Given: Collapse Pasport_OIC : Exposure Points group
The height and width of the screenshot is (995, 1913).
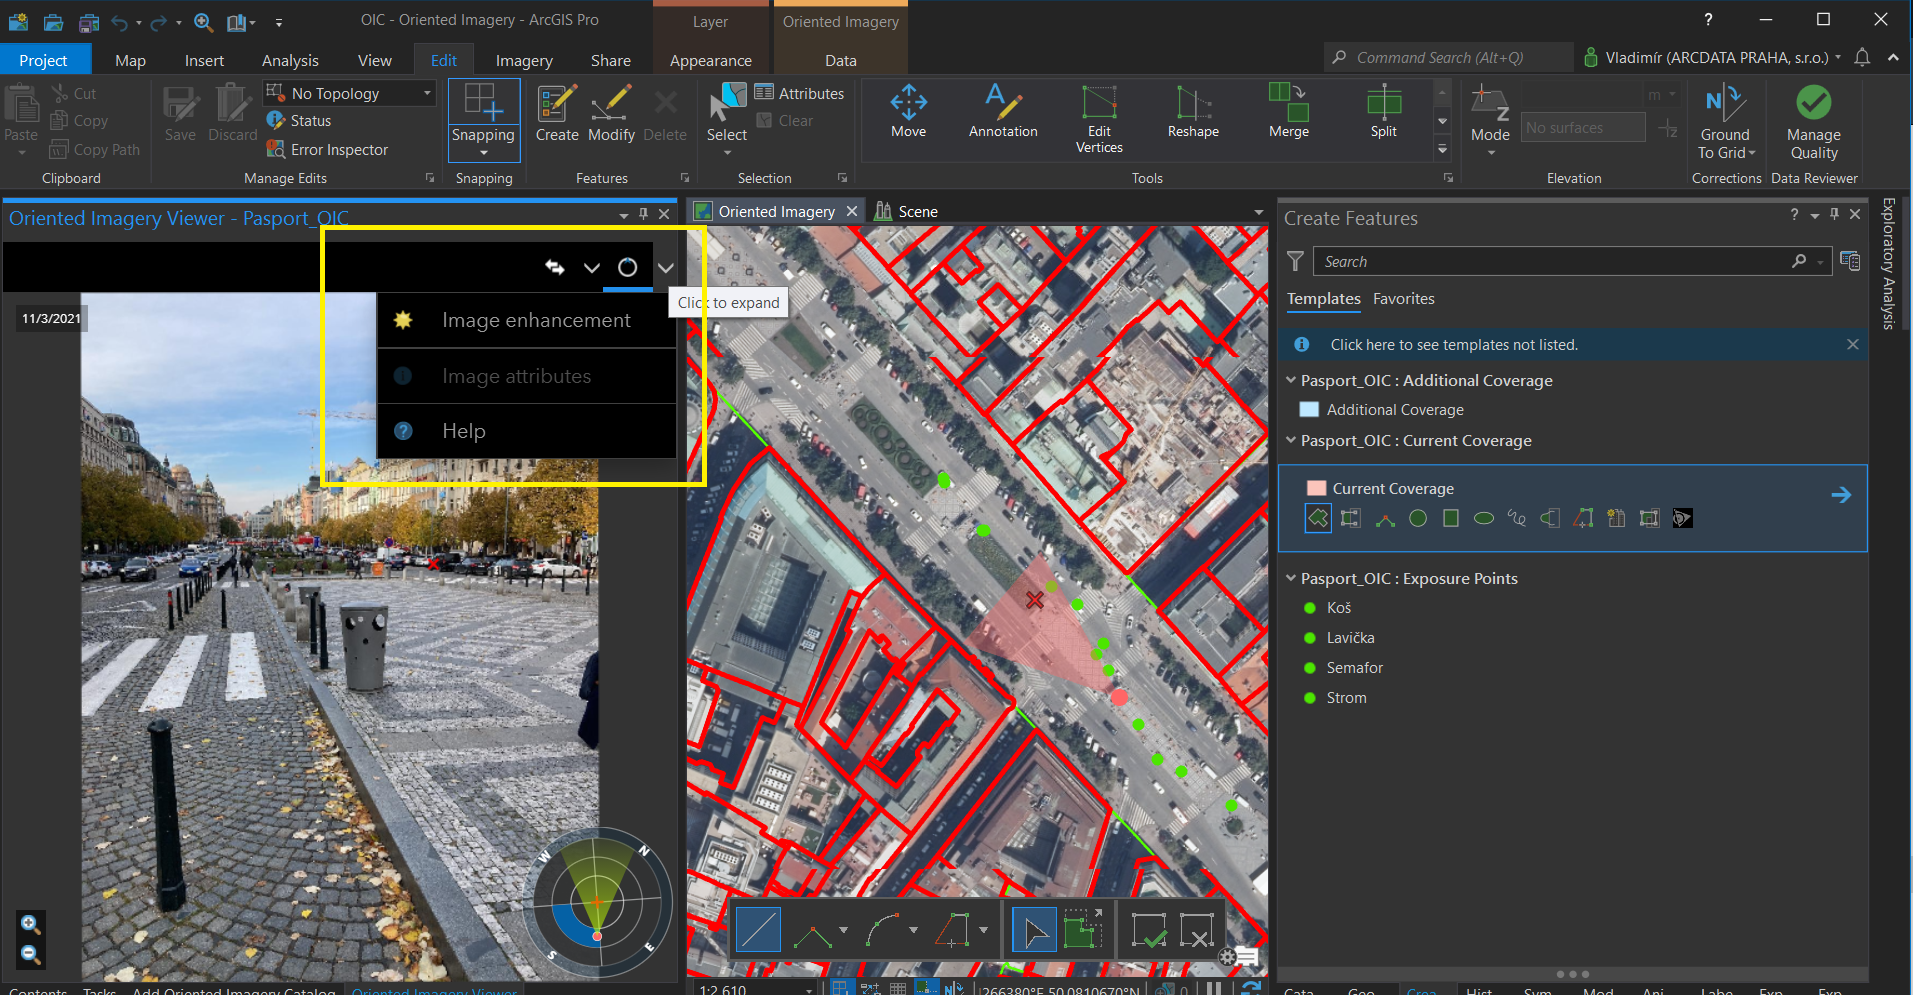Looking at the screenshot, I should point(1291,578).
